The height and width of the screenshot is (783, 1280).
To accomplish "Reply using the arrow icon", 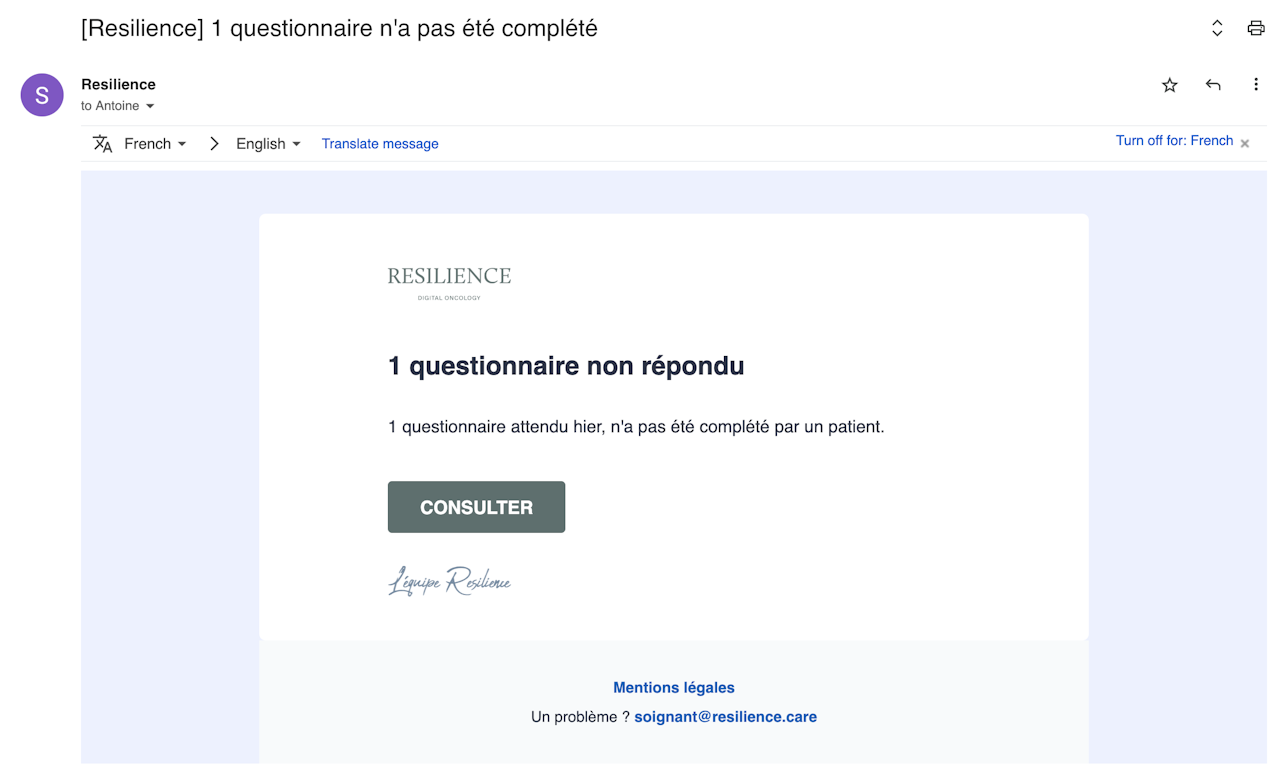I will tap(1213, 85).
